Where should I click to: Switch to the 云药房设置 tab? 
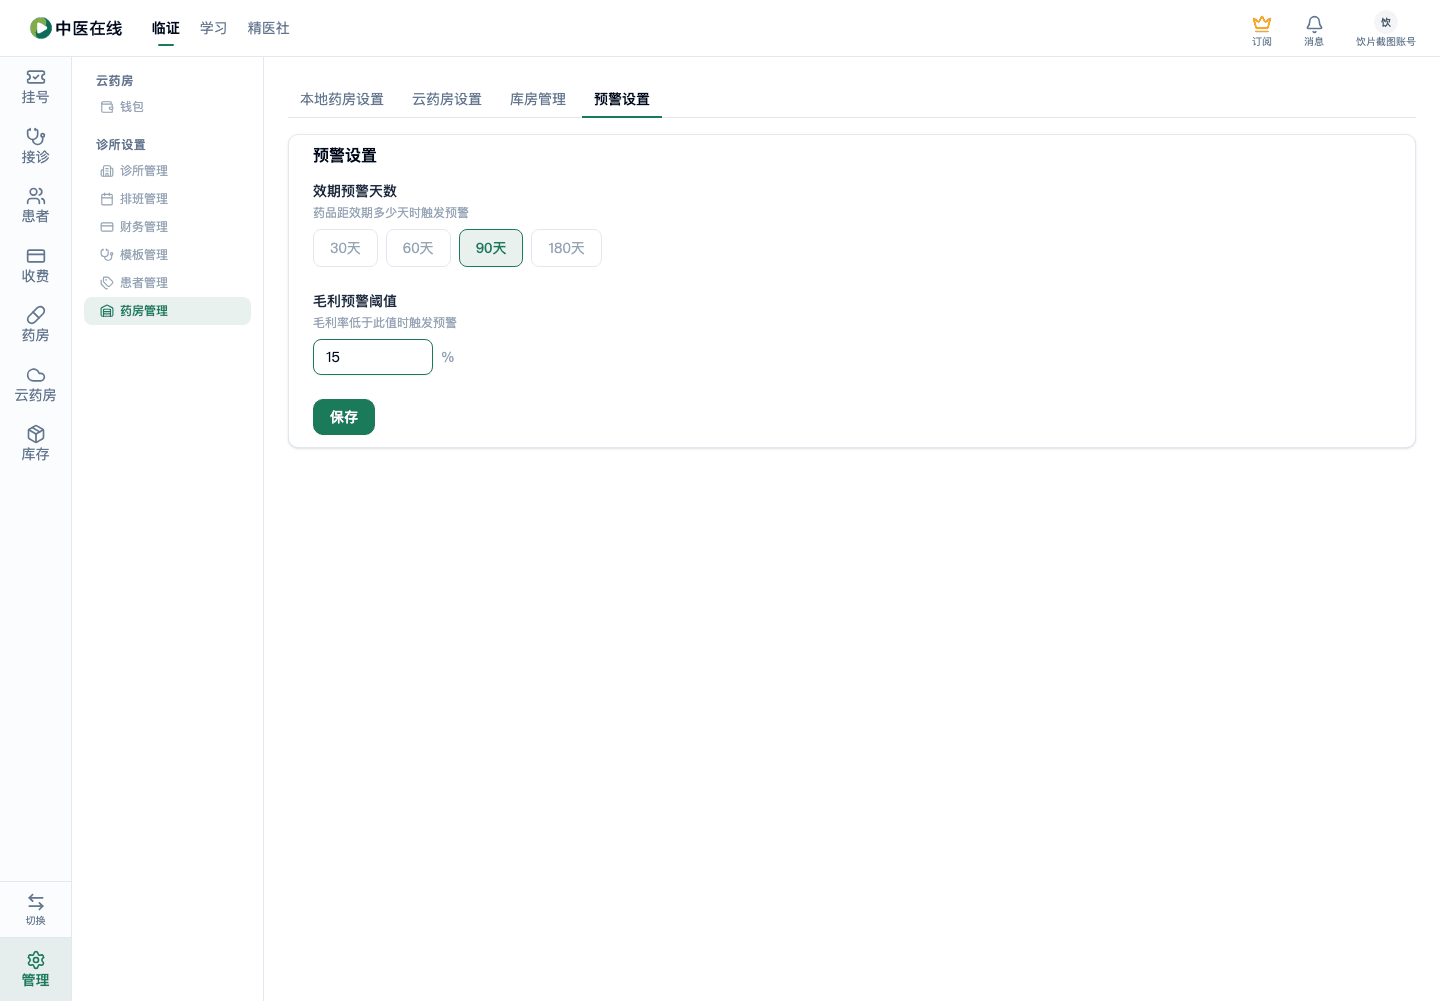447,99
